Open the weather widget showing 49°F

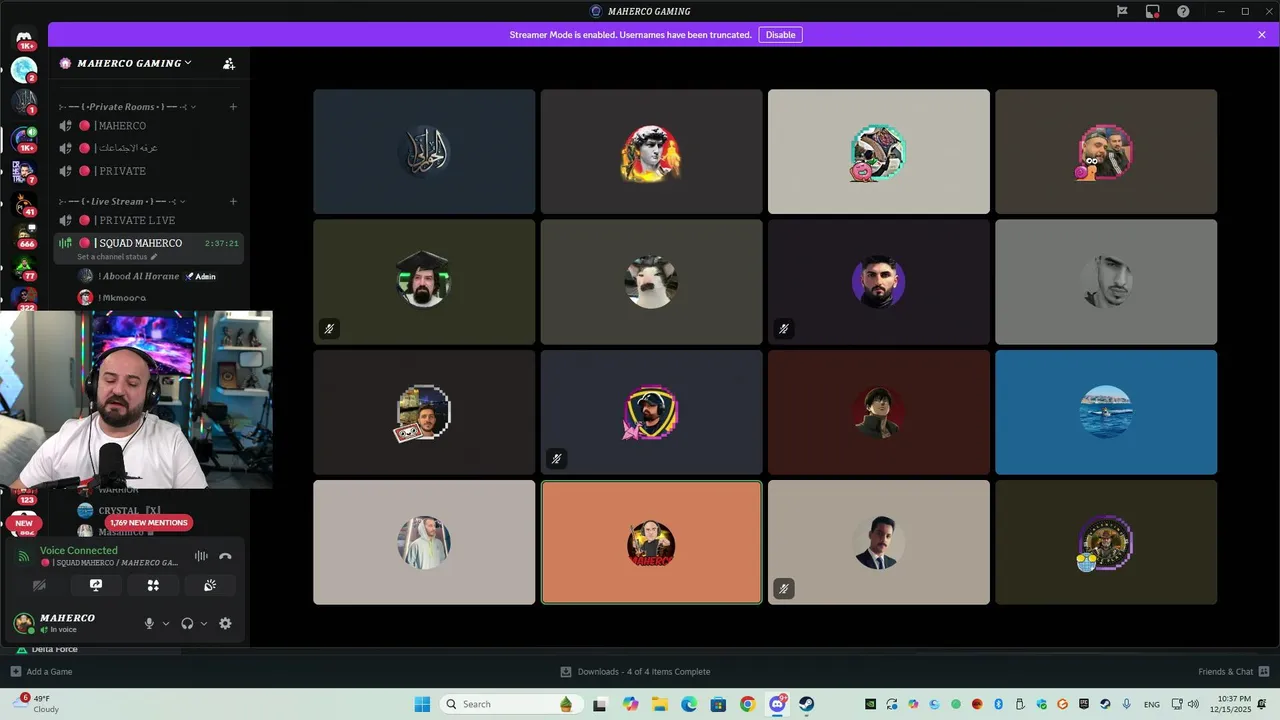(x=36, y=704)
